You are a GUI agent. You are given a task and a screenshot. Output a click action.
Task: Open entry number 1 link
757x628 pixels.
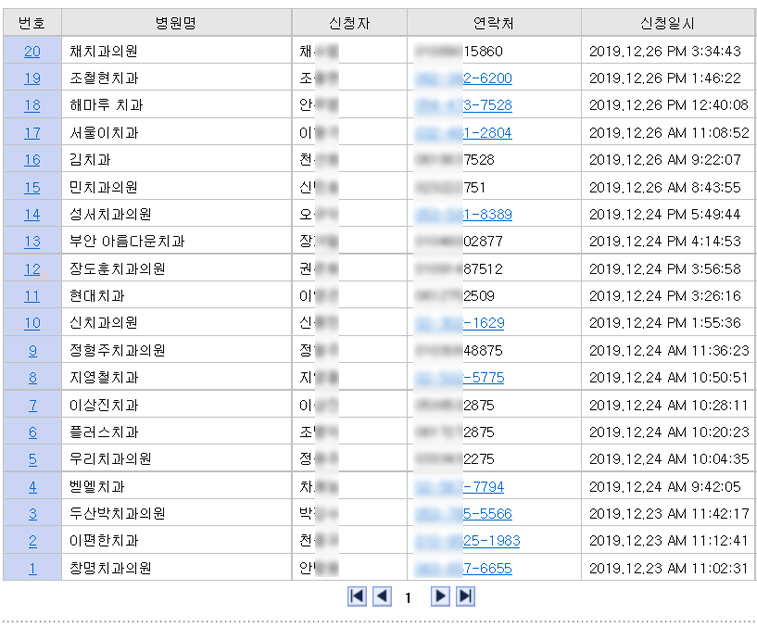pyautogui.click(x=32, y=568)
